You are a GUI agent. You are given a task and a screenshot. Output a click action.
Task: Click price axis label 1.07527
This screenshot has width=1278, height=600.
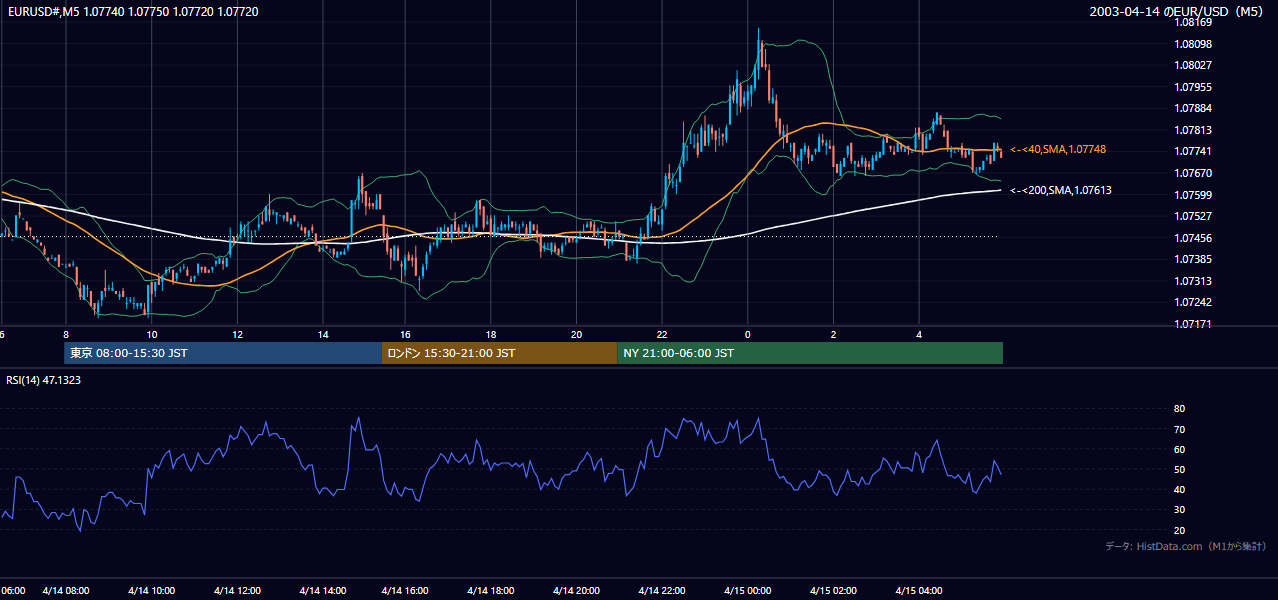click(x=1192, y=216)
